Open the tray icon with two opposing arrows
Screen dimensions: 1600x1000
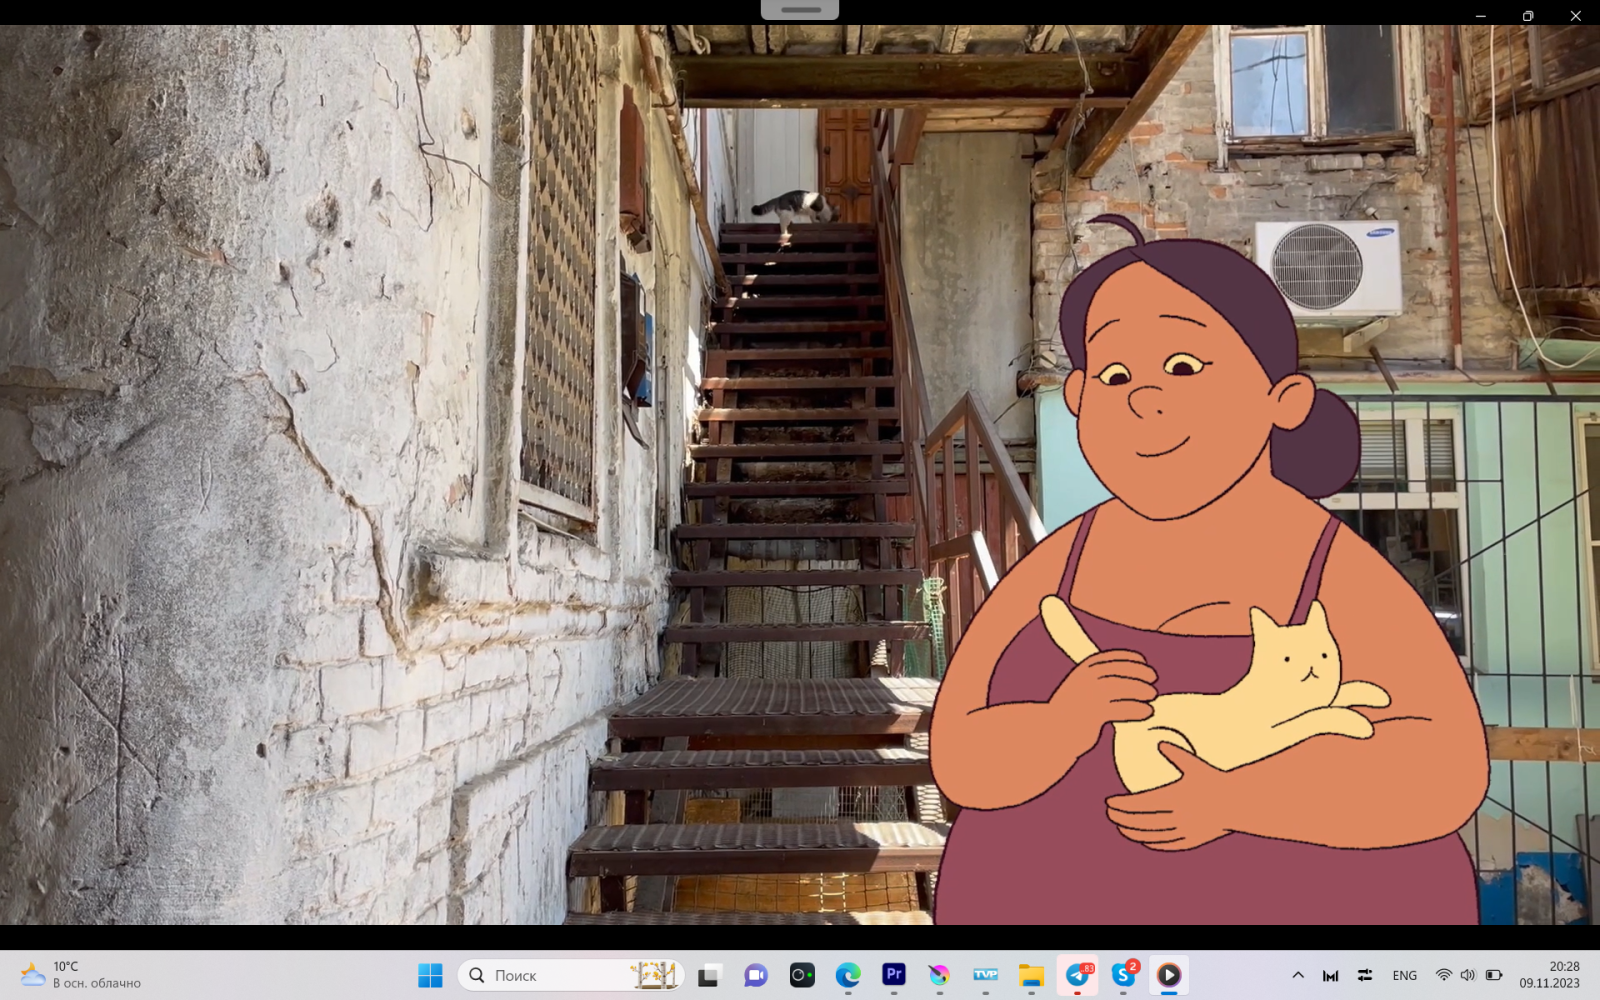click(1364, 975)
